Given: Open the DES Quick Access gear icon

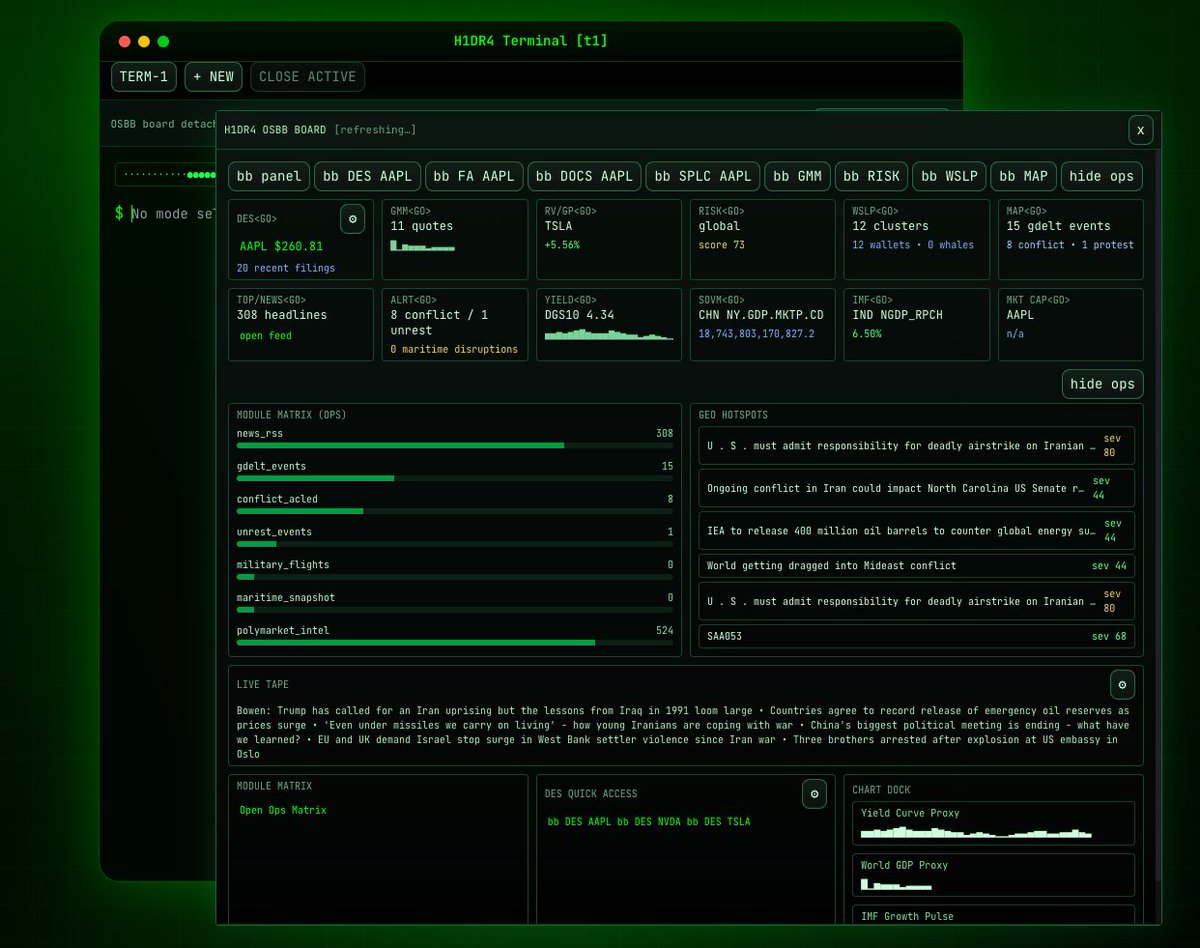Looking at the screenshot, I should pyautogui.click(x=814, y=794).
